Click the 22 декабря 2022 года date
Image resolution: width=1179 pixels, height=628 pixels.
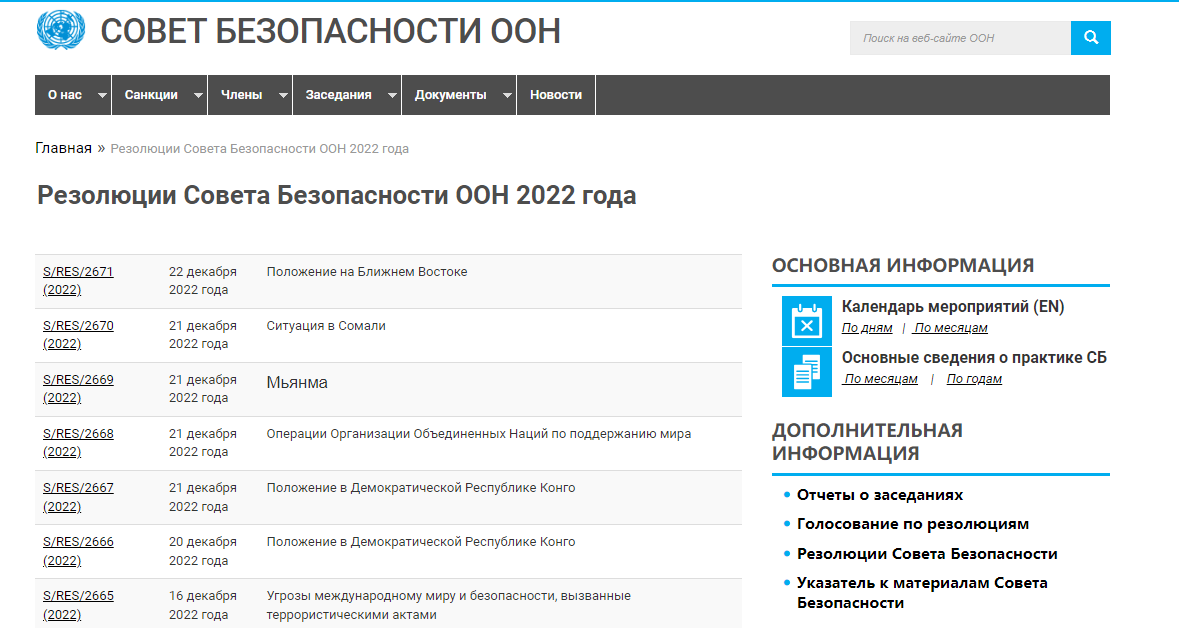tap(203, 281)
